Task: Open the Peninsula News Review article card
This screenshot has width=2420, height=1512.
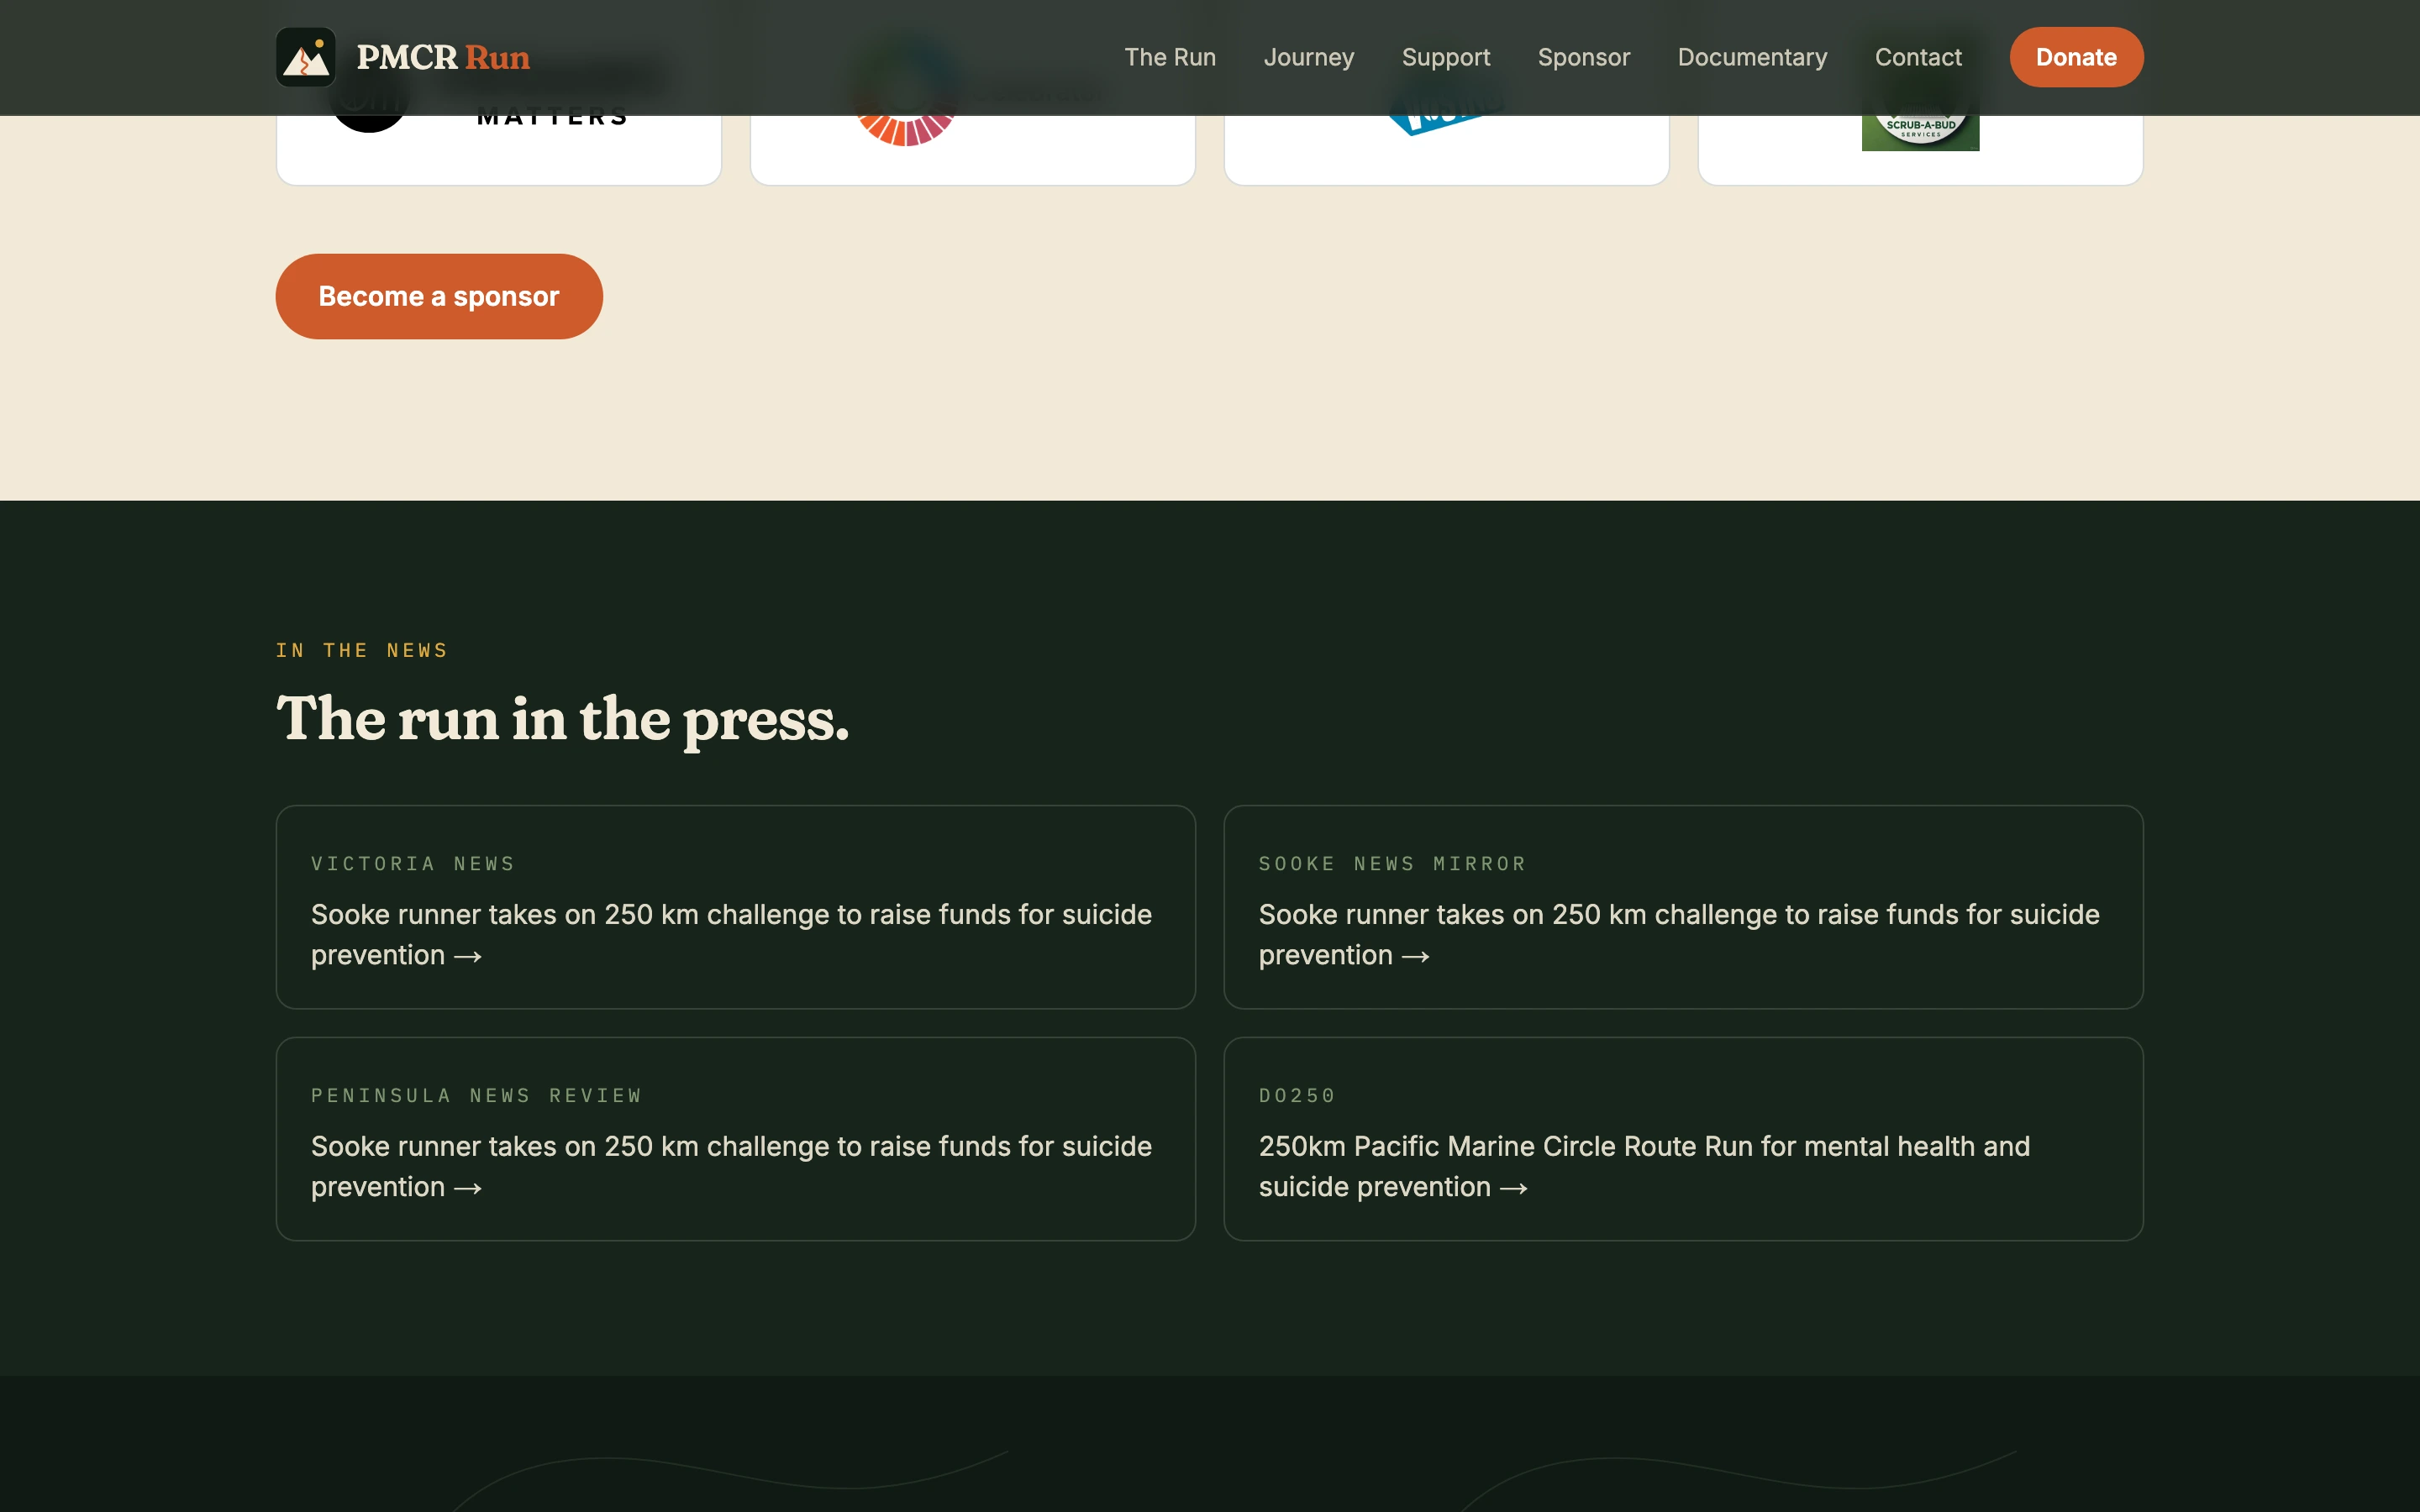Action: [x=736, y=1139]
